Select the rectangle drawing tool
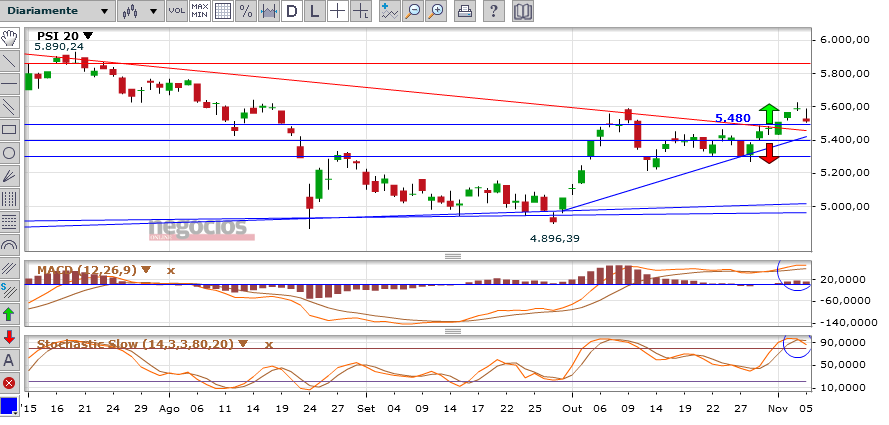Image resolution: width=889 pixels, height=425 pixels. (x=9, y=130)
